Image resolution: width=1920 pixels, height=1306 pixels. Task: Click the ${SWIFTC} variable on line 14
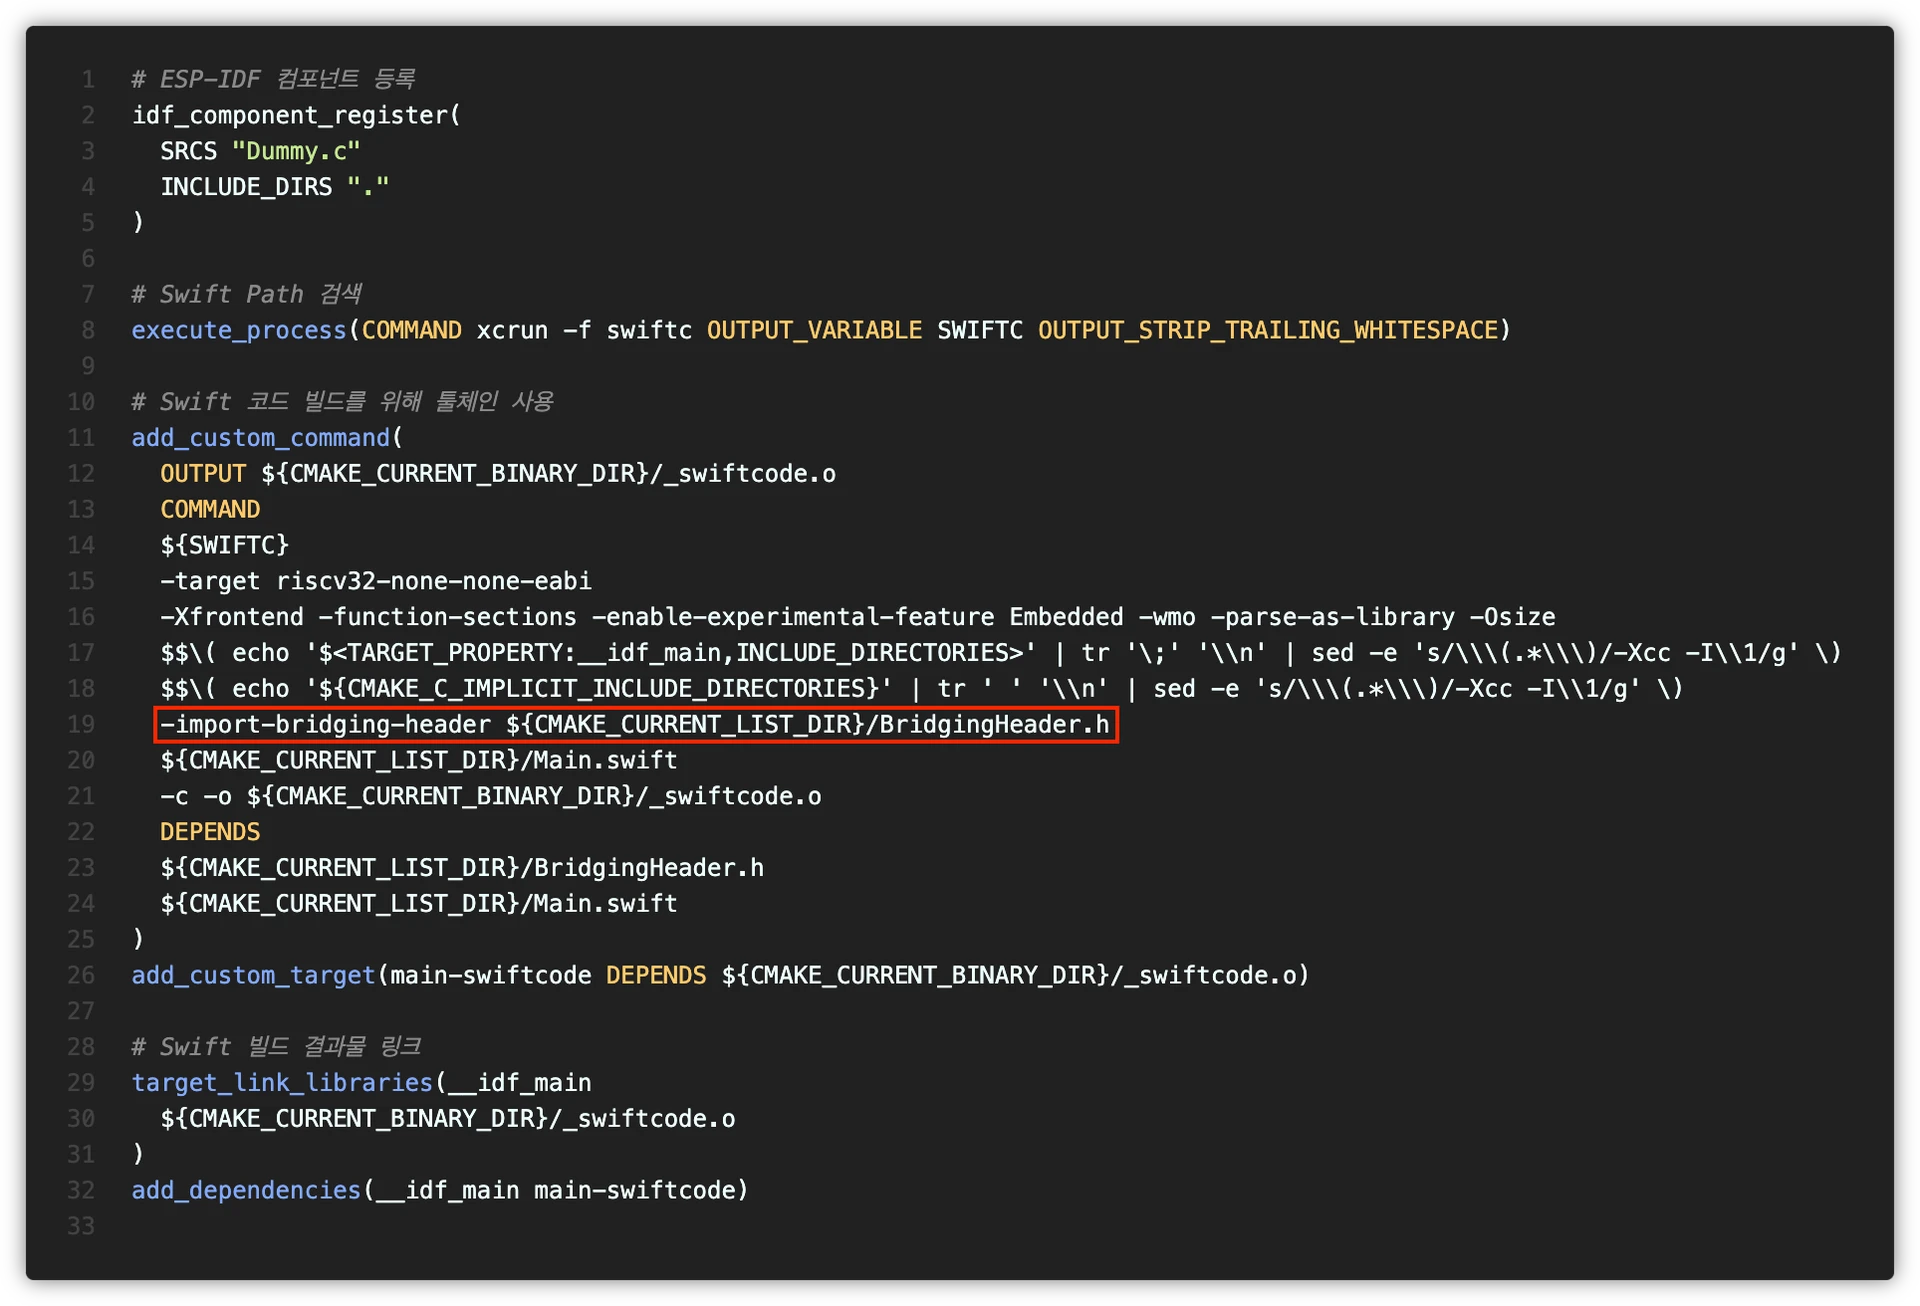pos(224,545)
